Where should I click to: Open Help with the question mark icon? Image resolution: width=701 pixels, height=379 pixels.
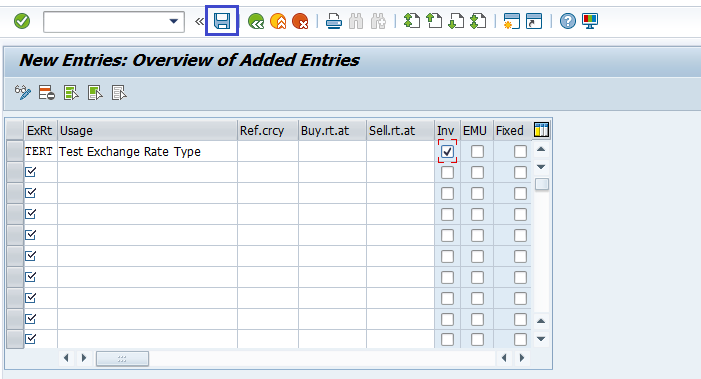(568, 21)
